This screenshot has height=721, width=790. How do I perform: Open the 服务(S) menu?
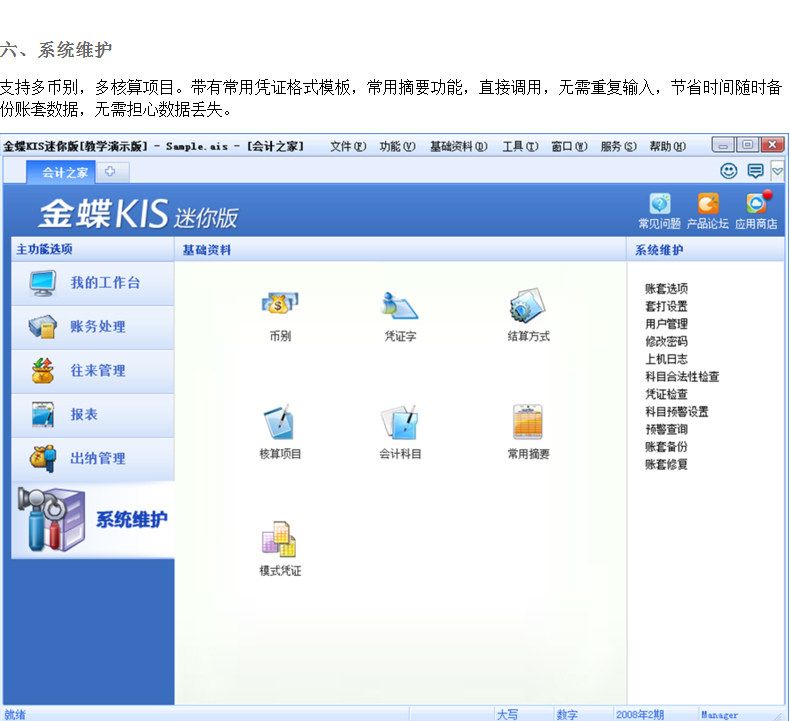pyautogui.click(x=618, y=147)
